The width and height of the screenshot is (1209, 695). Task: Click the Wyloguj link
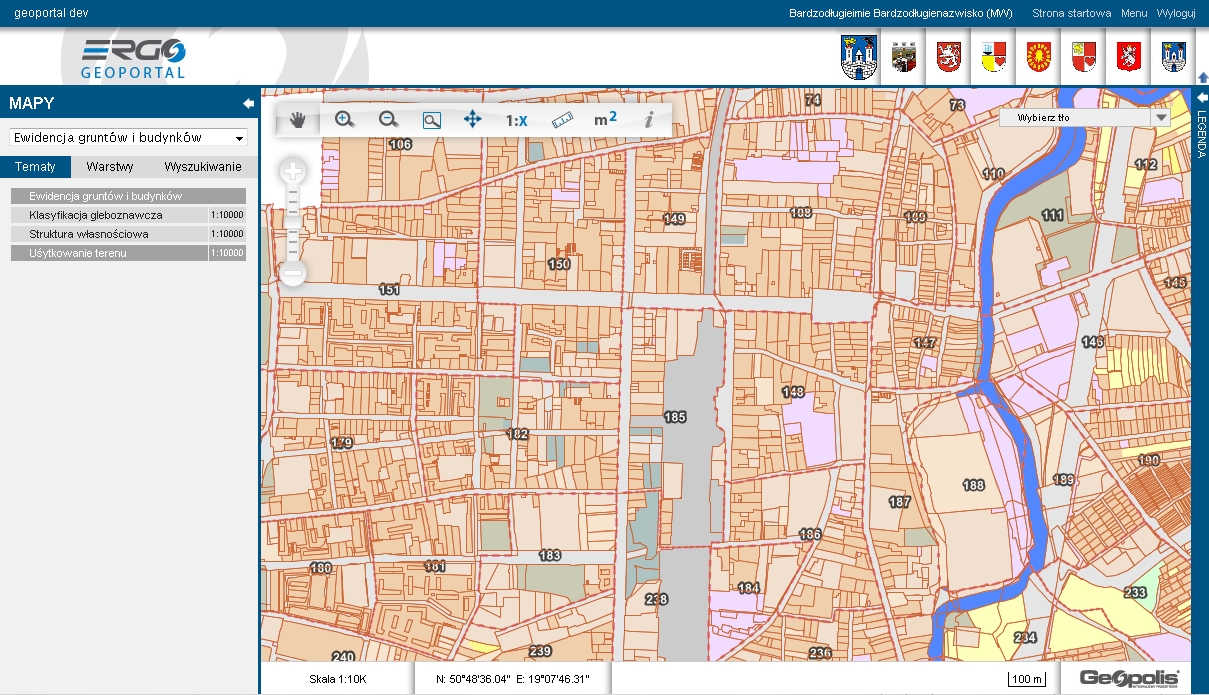(x=1176, y=14)
